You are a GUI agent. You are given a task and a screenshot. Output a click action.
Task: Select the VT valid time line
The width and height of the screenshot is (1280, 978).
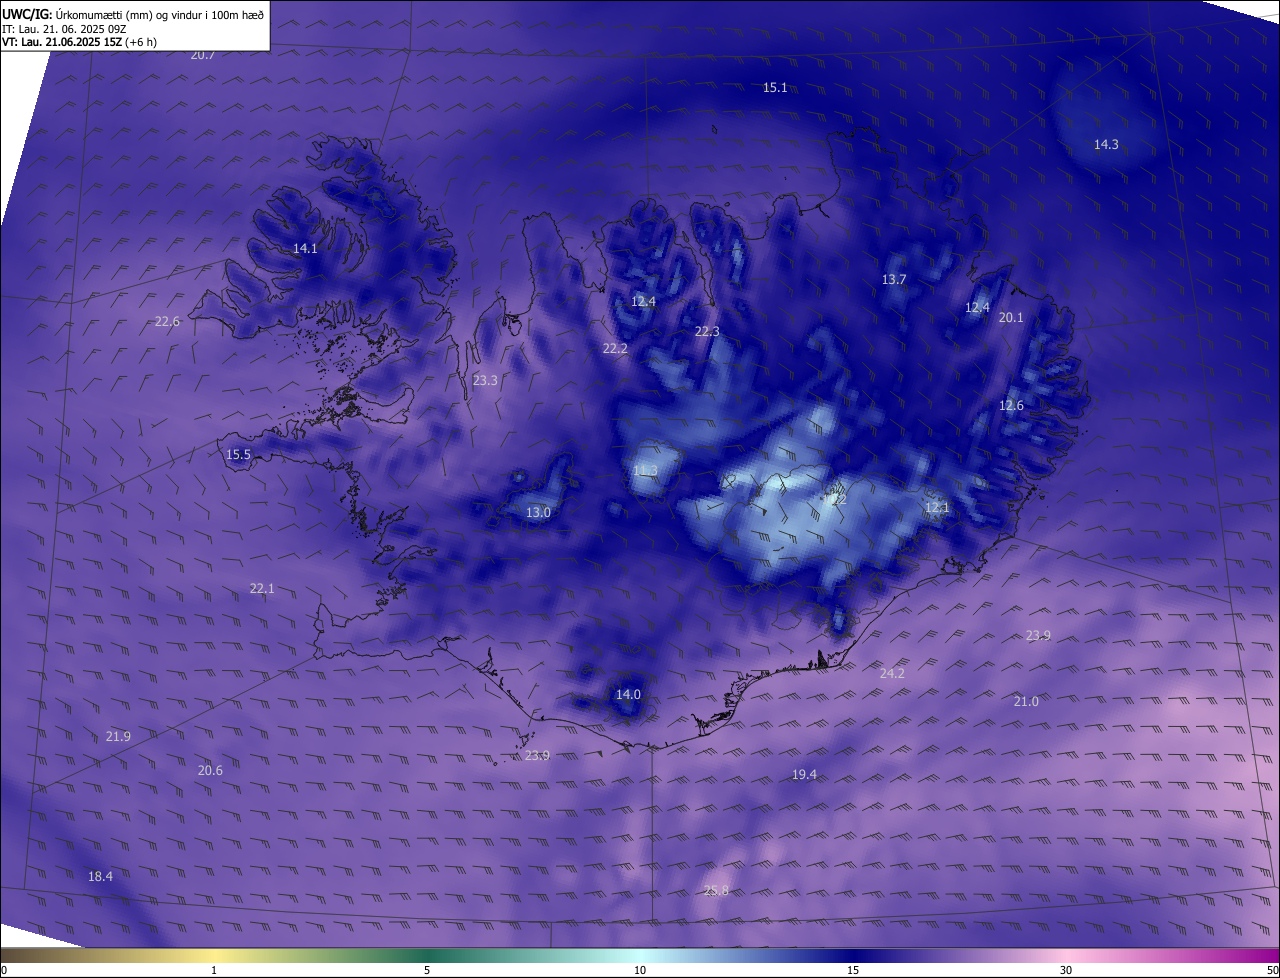pyautogui.click(x=79, y=42)
